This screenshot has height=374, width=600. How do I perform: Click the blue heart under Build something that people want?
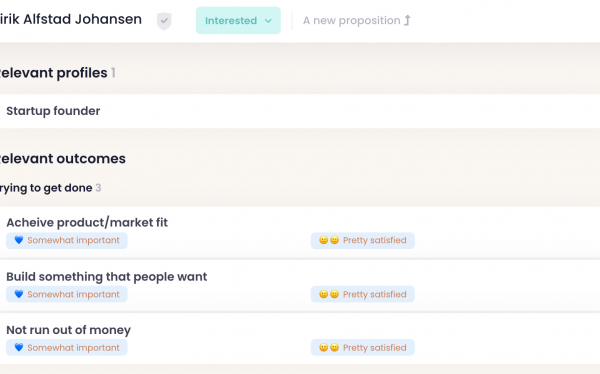[19, 294]
